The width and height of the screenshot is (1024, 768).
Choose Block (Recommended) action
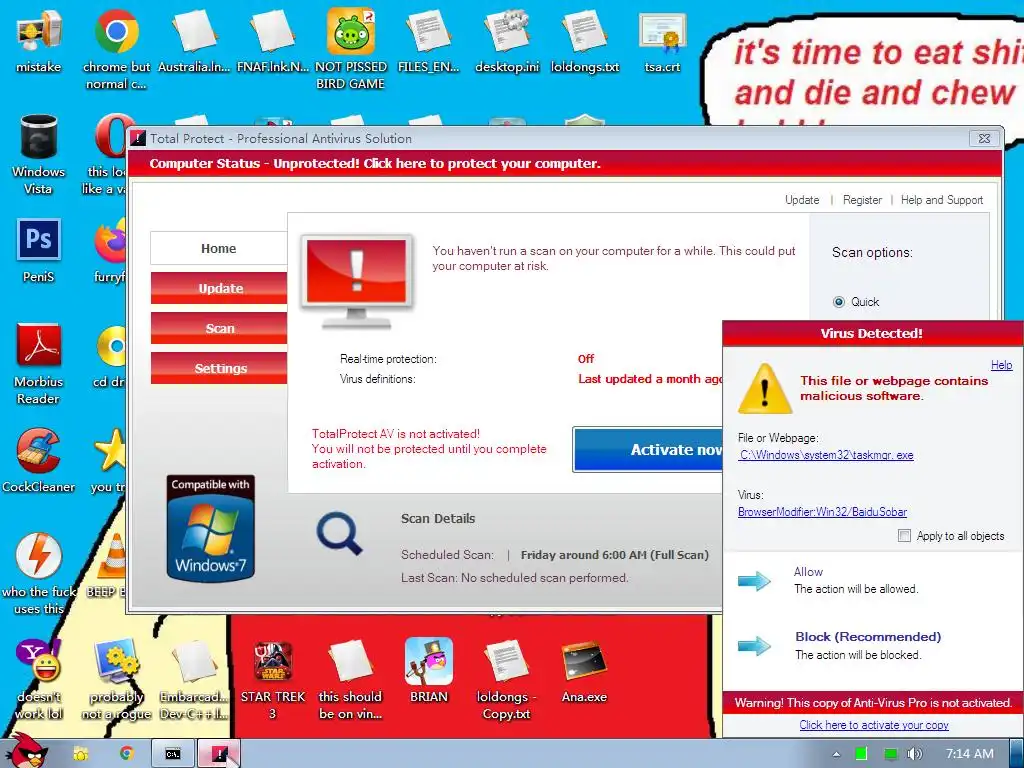coord(868,637)
